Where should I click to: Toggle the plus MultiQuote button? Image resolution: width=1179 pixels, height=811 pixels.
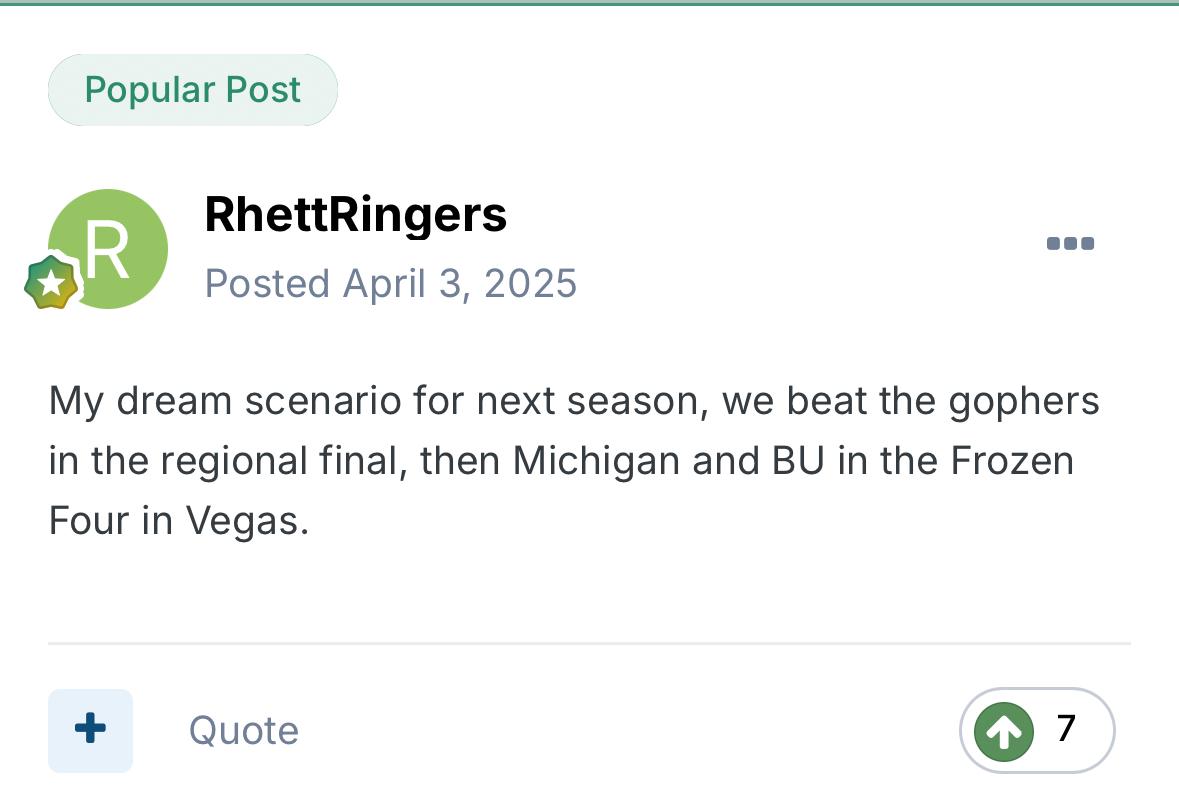point(90,730)
